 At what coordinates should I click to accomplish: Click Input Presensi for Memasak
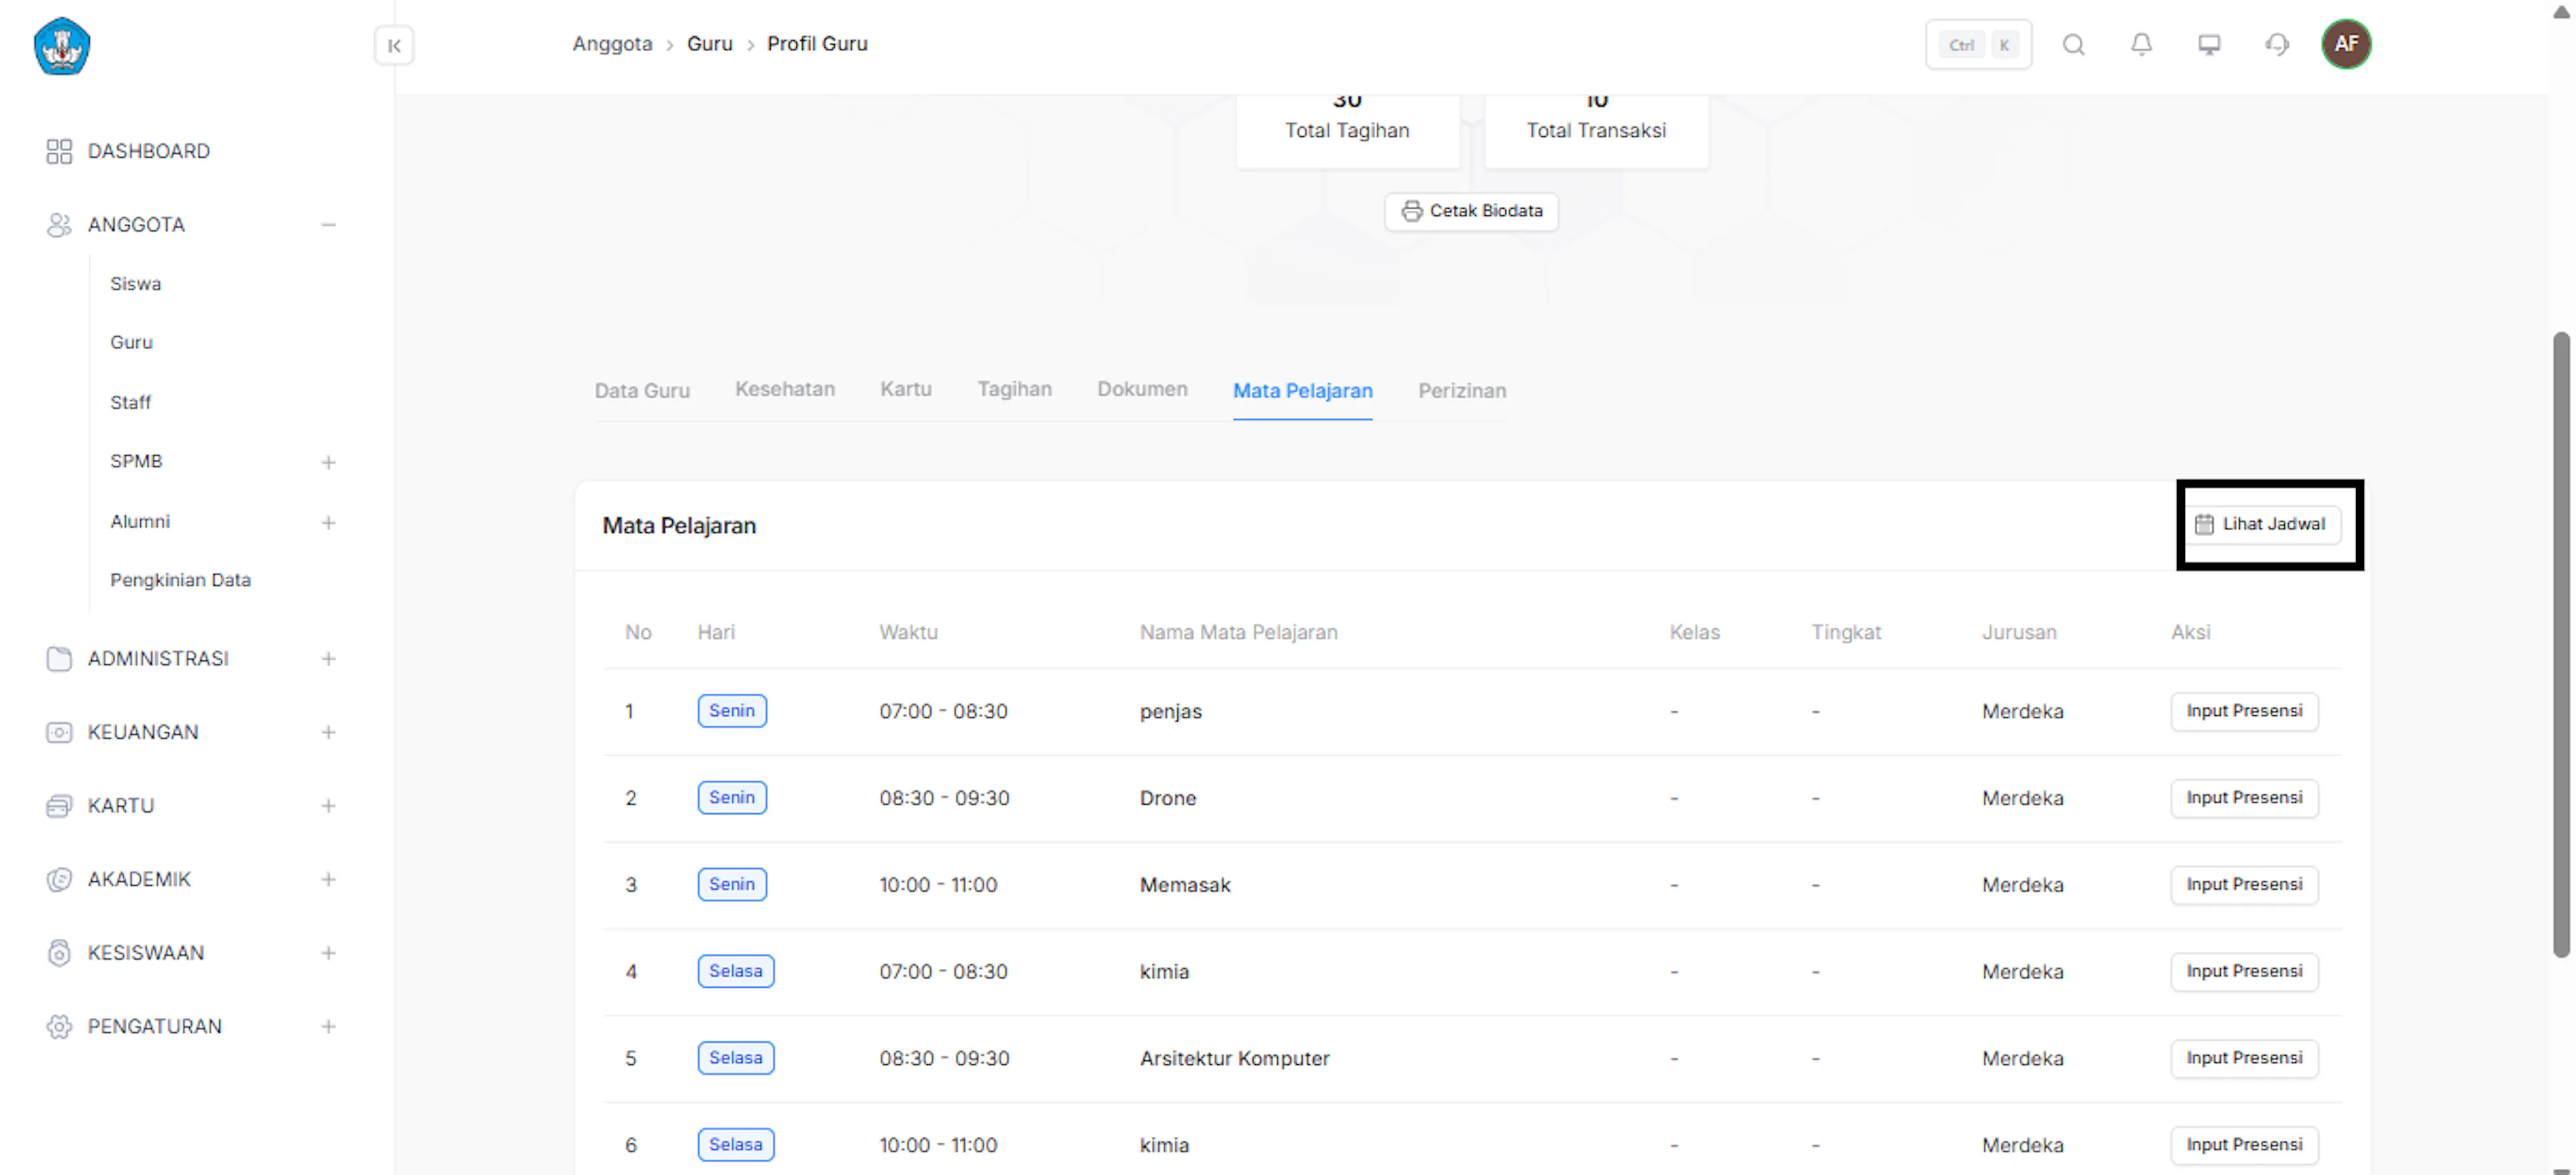(2244, 885)
